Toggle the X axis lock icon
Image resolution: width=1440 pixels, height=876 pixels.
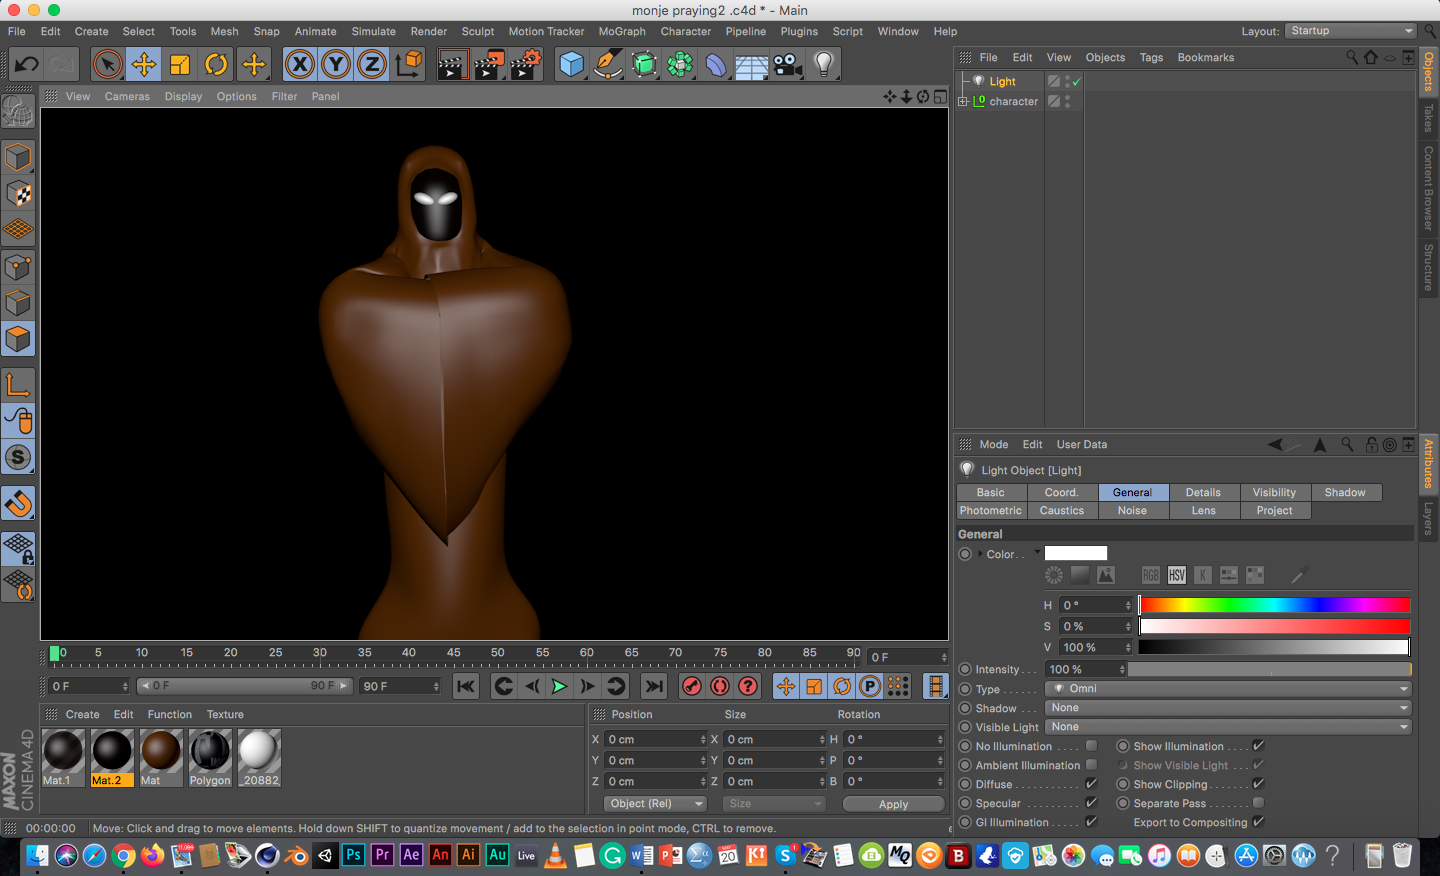[x=299, y=65]
